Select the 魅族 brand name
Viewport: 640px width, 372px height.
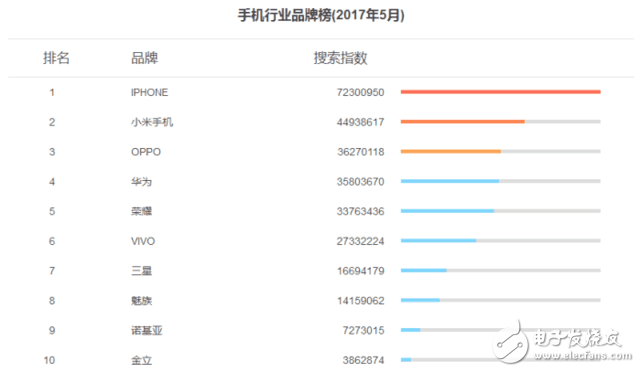pyautogui.click(x=141, y=301)
